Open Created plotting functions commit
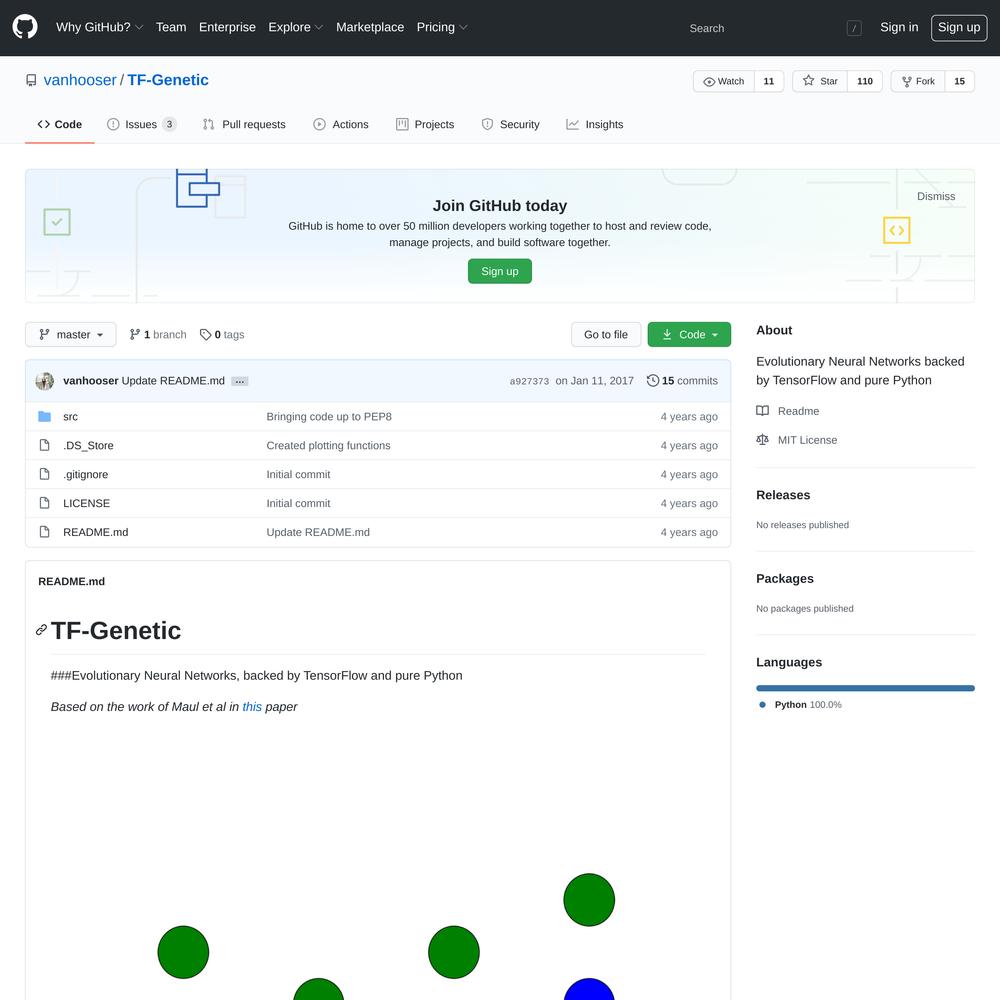The width and height of the screenshot is (1000, 1000). [x=328, y=446]
